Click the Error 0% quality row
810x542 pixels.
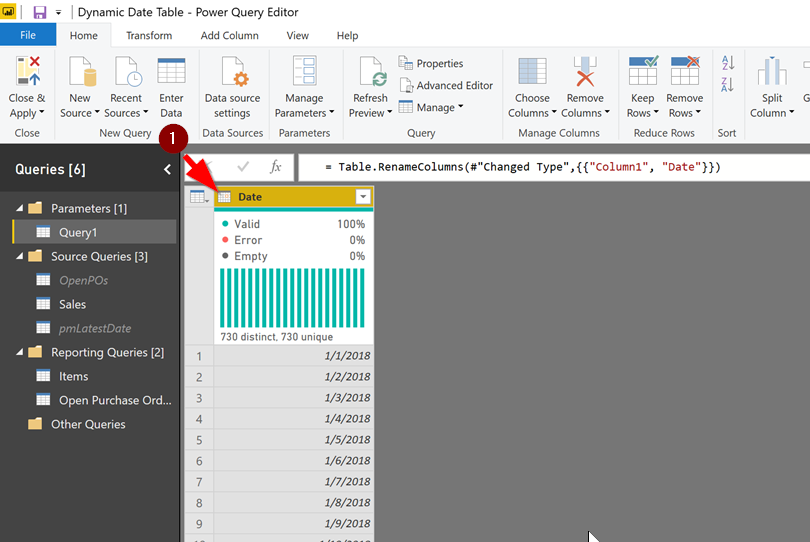[x=293, y=240]
